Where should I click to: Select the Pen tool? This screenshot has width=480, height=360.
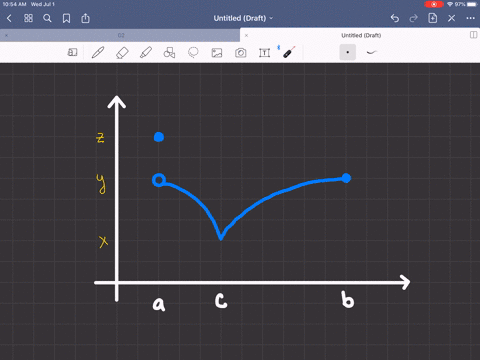click(x=98, y=52)
